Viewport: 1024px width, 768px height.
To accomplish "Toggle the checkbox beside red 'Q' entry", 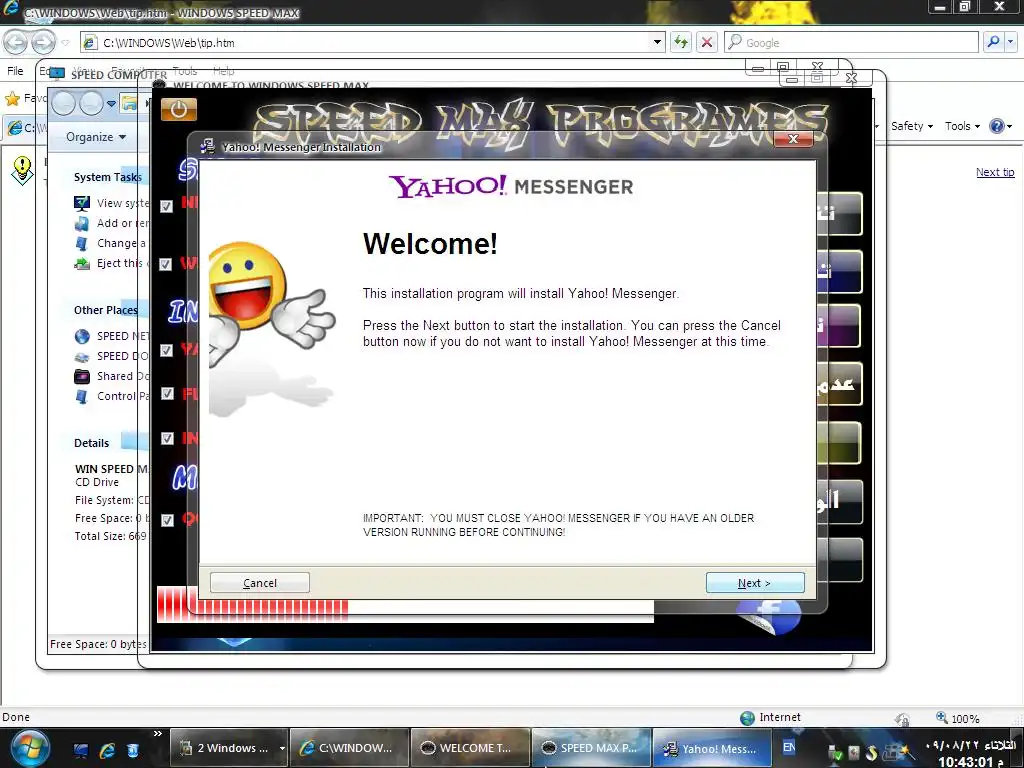I will (x=167, y=520).
